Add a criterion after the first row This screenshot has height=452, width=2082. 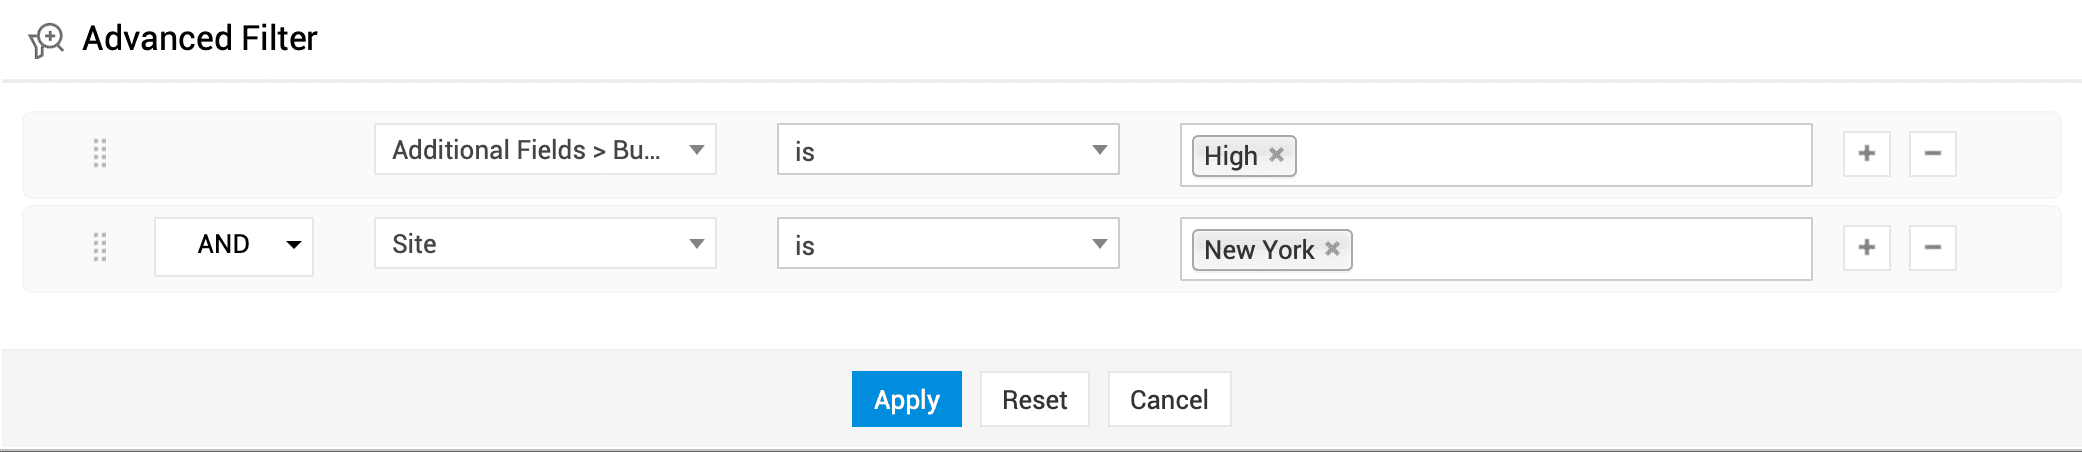click(1866, 154)
